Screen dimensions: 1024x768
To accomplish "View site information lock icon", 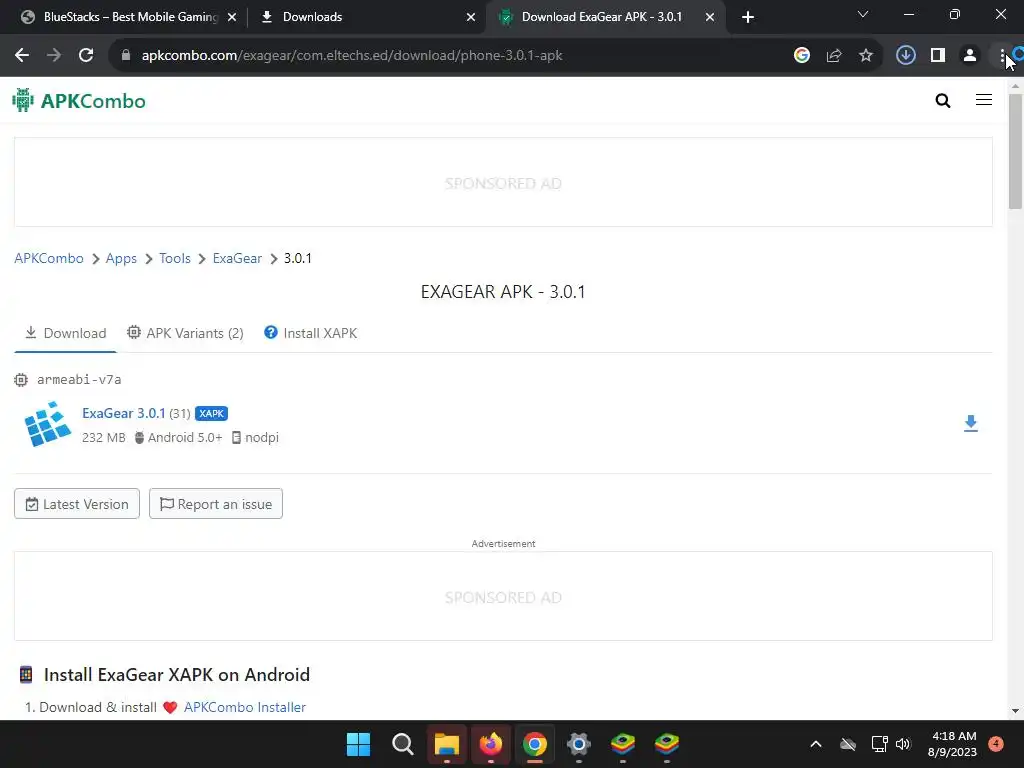I will (126, 56).
